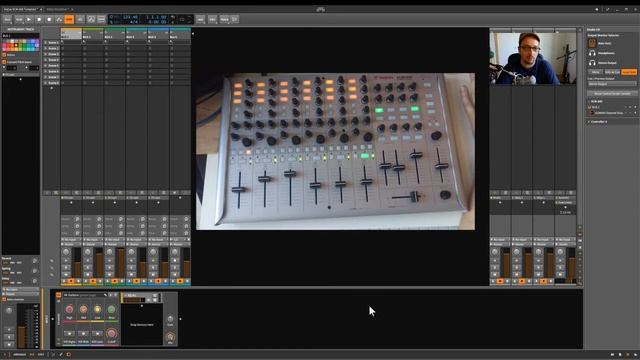Click the third mixer channel pan knob
The height and width of the screenshot is (360, 640).
(x=109, y=252)
